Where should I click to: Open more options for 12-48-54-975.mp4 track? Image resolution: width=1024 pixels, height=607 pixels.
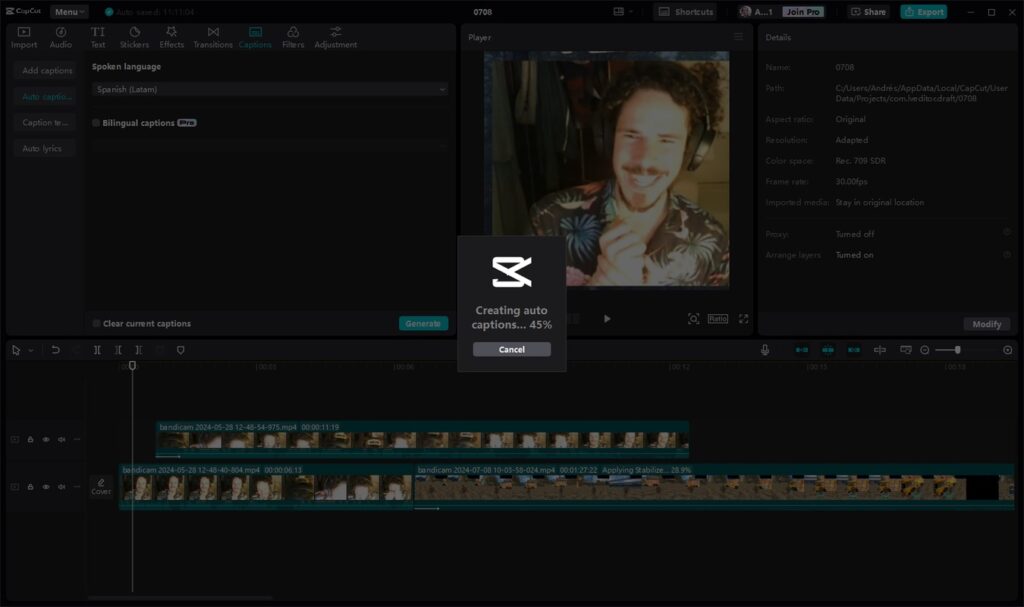coord(77,440)
